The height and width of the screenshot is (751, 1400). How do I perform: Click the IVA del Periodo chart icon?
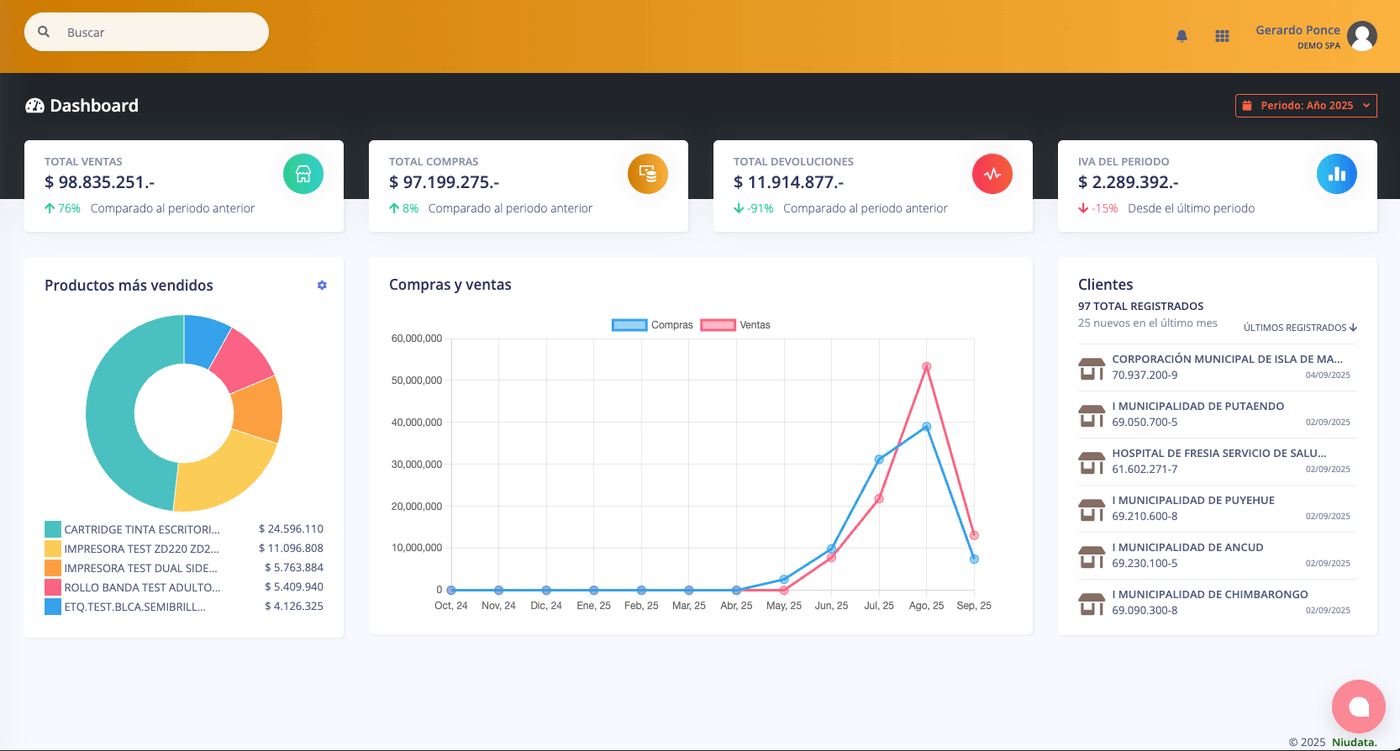[x=1336, y=174]
